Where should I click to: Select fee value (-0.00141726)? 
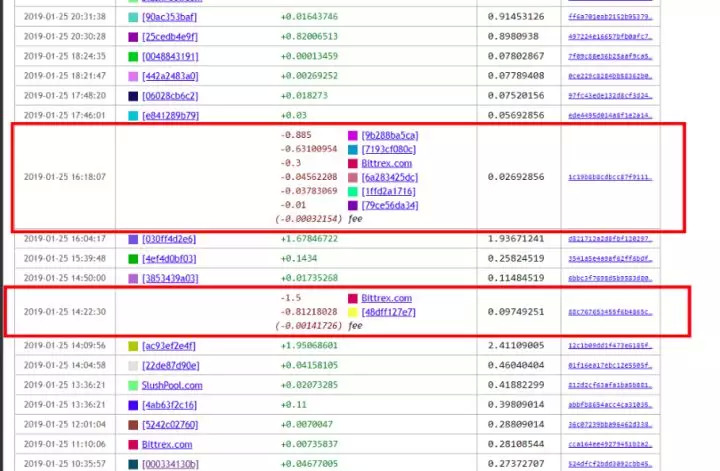click(x=309, y=325)
